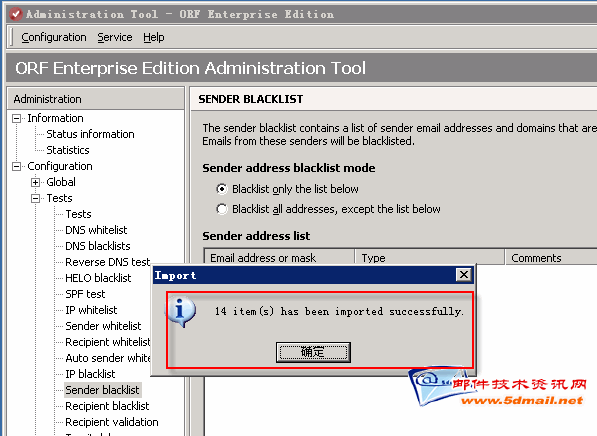Open Reverse DNS test settings
This screenshot has height=436, width=597.
tap(108, 262)
